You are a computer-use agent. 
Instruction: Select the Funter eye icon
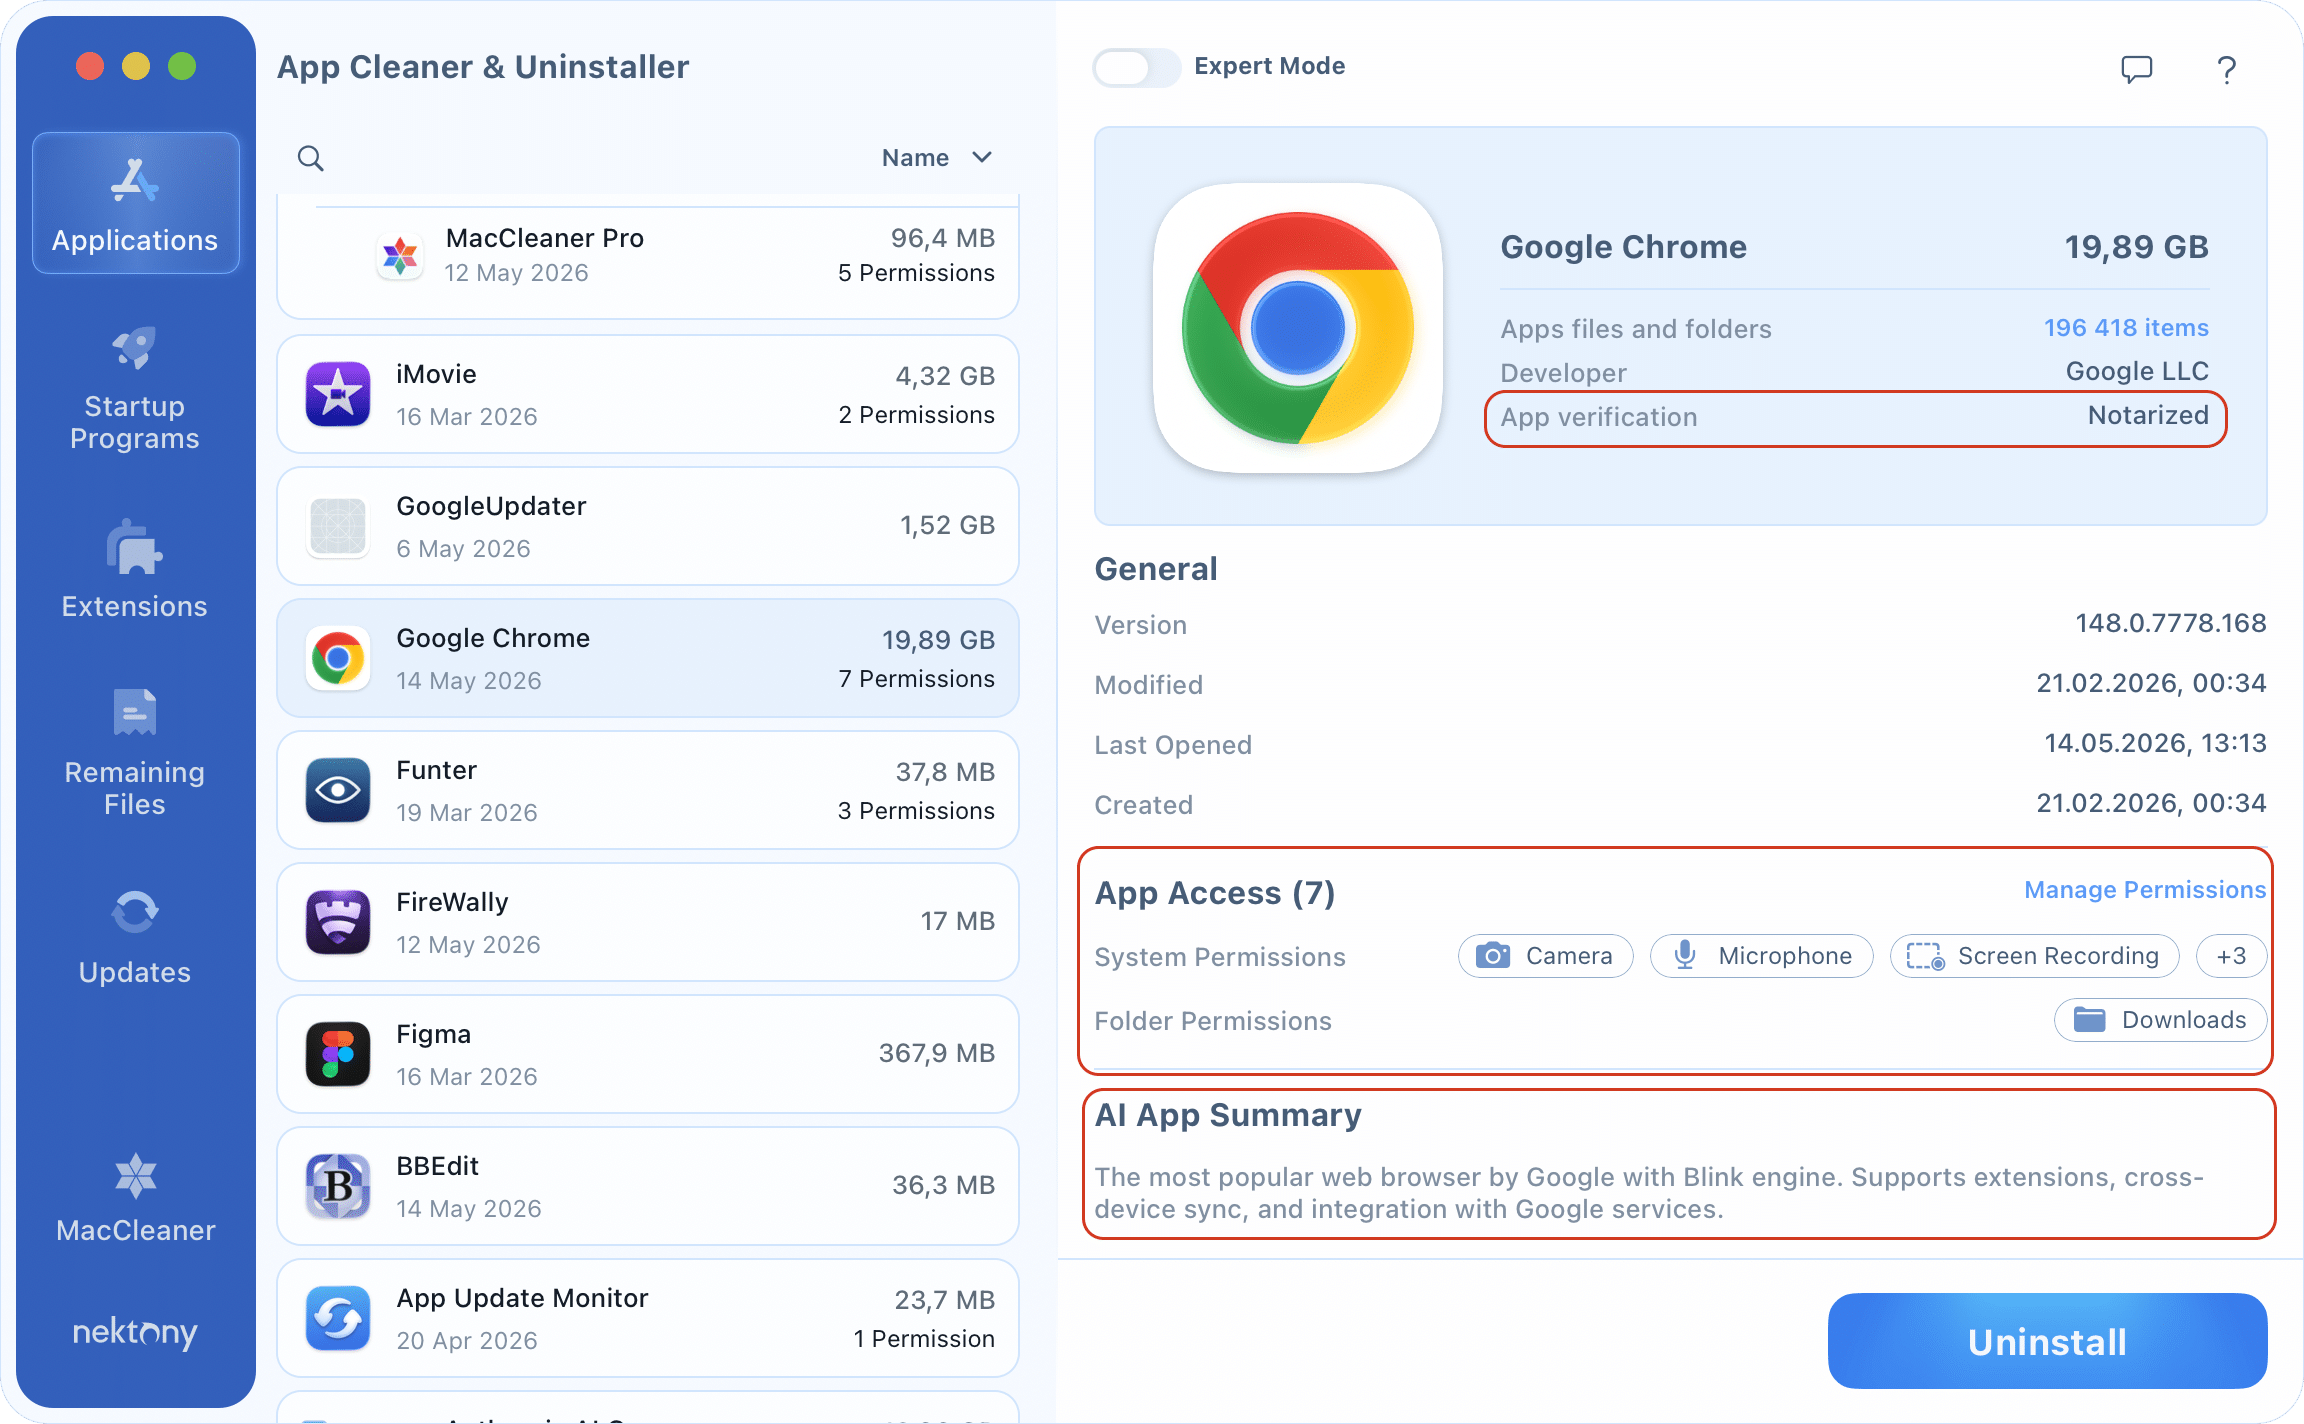tap(338, 790)
